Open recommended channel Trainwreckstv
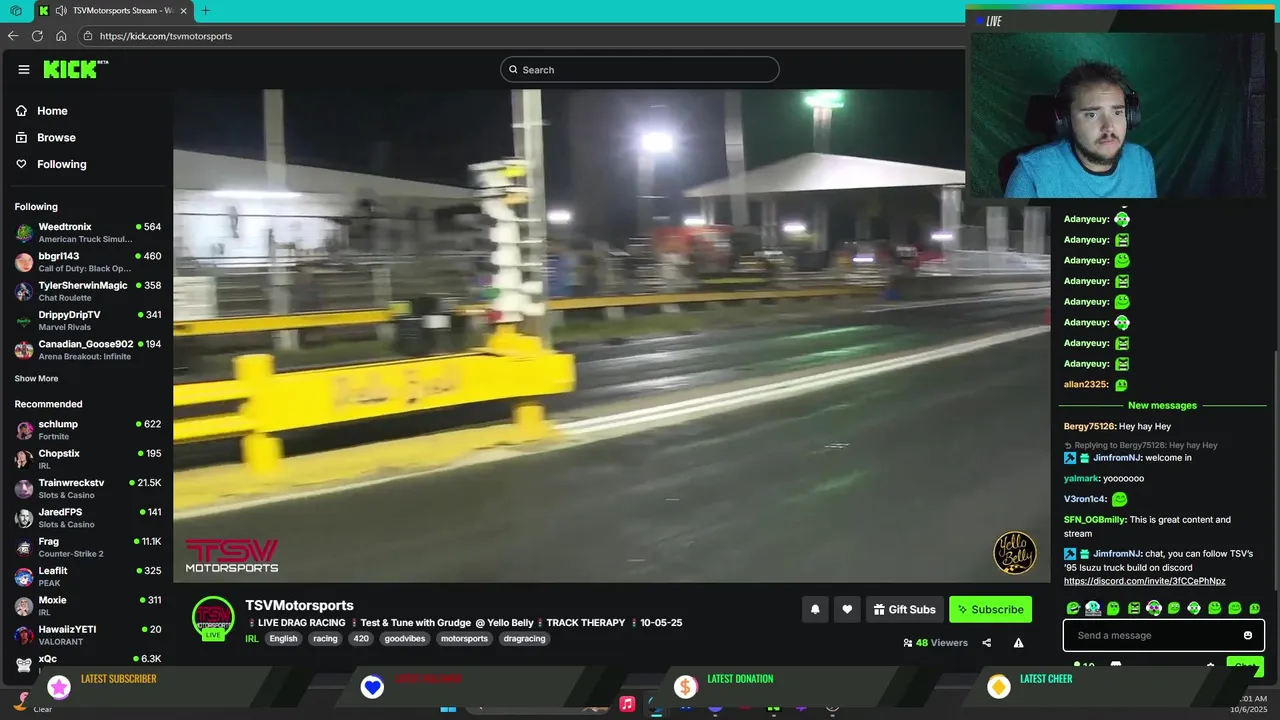The image size is (1280, 720). pos(88,489)
